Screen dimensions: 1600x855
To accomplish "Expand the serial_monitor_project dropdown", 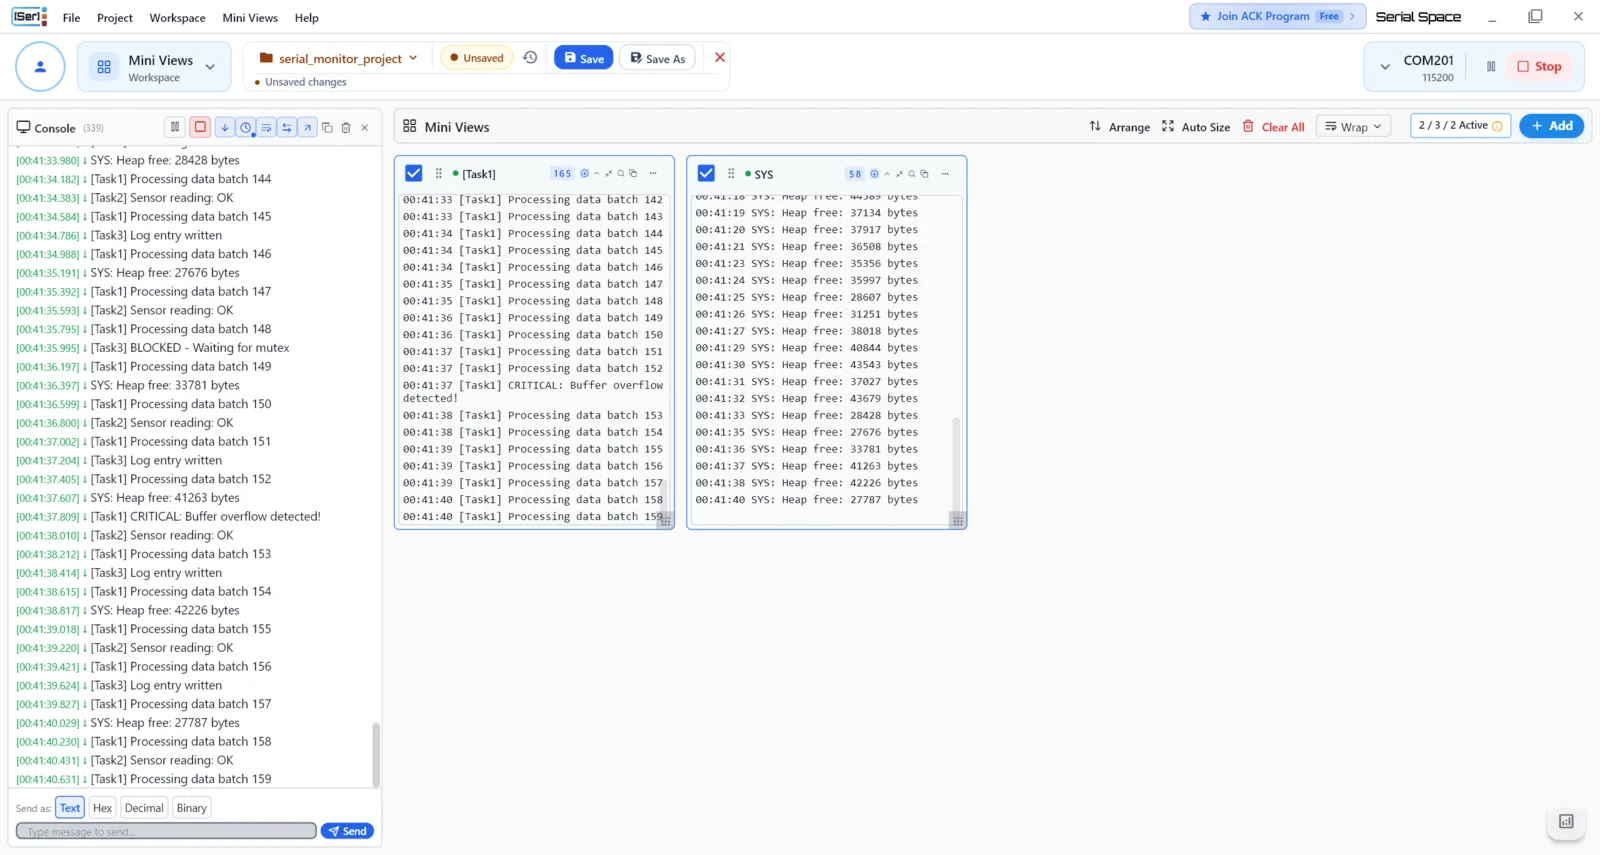I will (x=413, y=58).
